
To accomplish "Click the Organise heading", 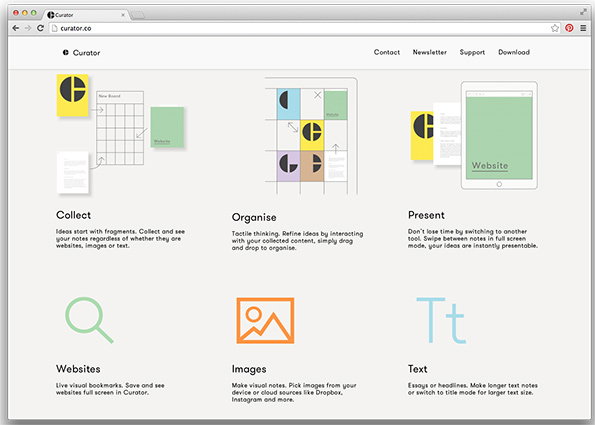I will click(254, 217).
